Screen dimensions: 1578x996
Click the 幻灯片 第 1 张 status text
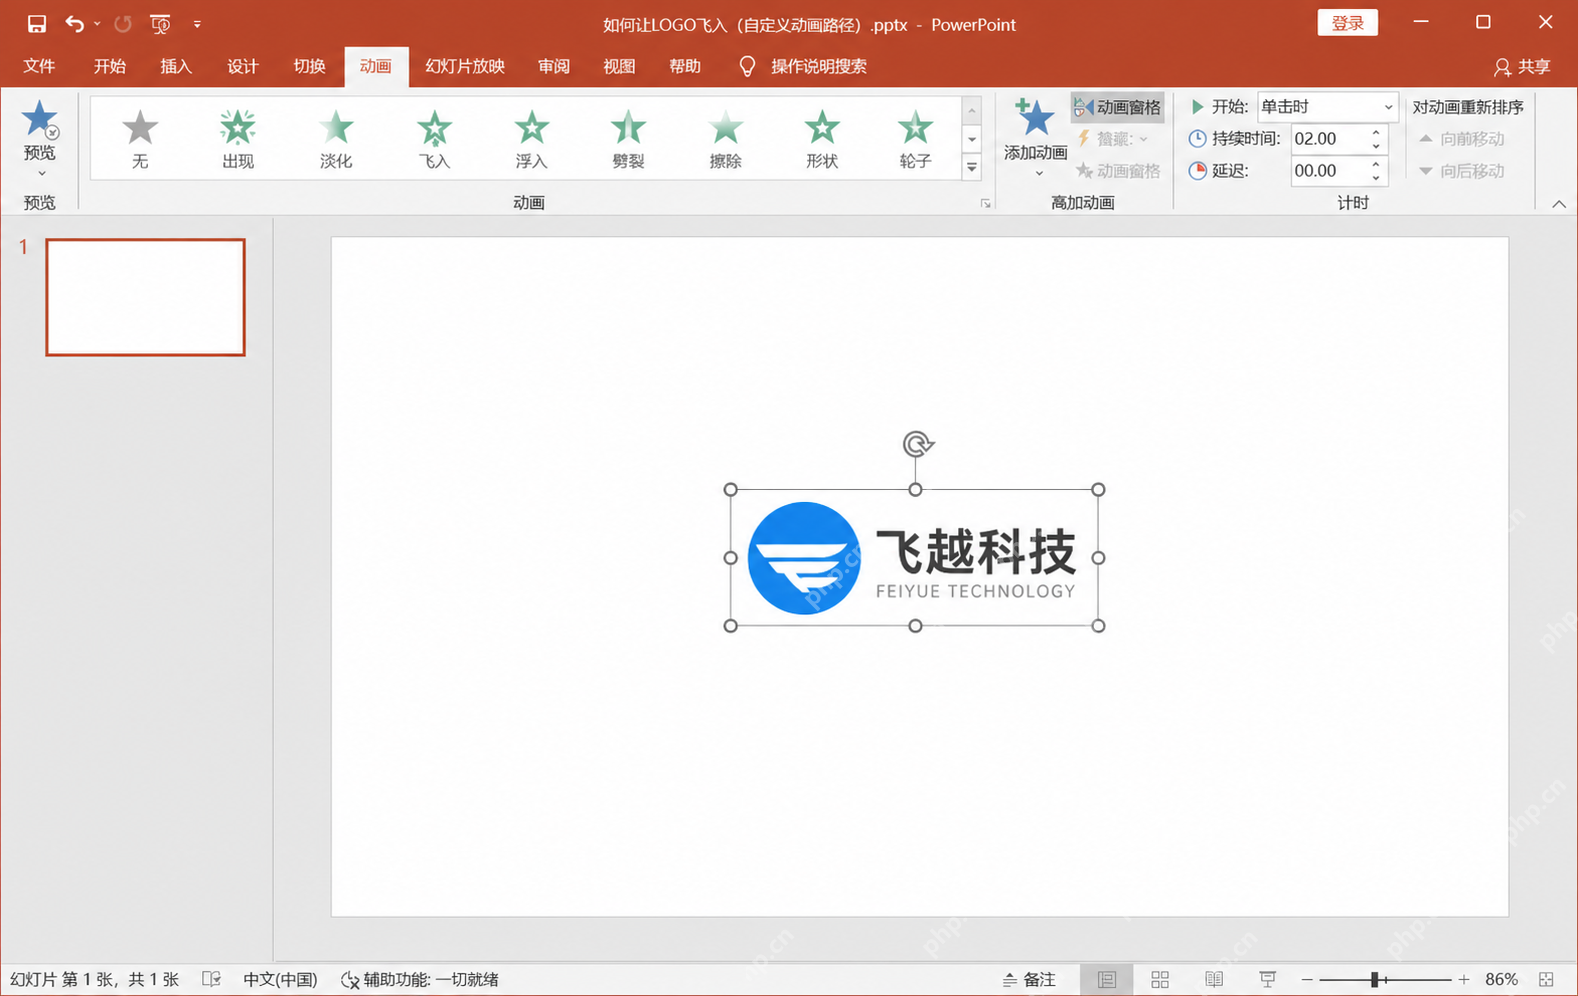click(x=94, y=980)
